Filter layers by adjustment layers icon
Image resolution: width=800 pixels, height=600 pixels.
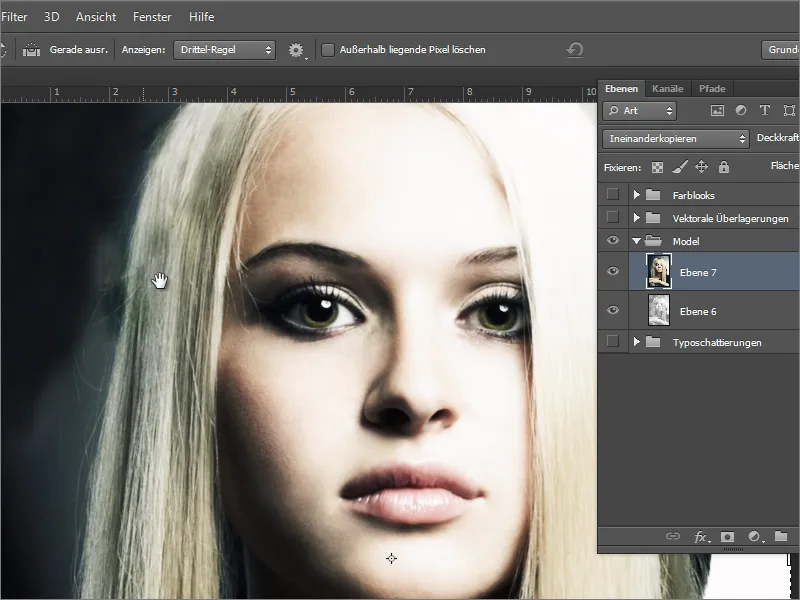pos(741,110)
